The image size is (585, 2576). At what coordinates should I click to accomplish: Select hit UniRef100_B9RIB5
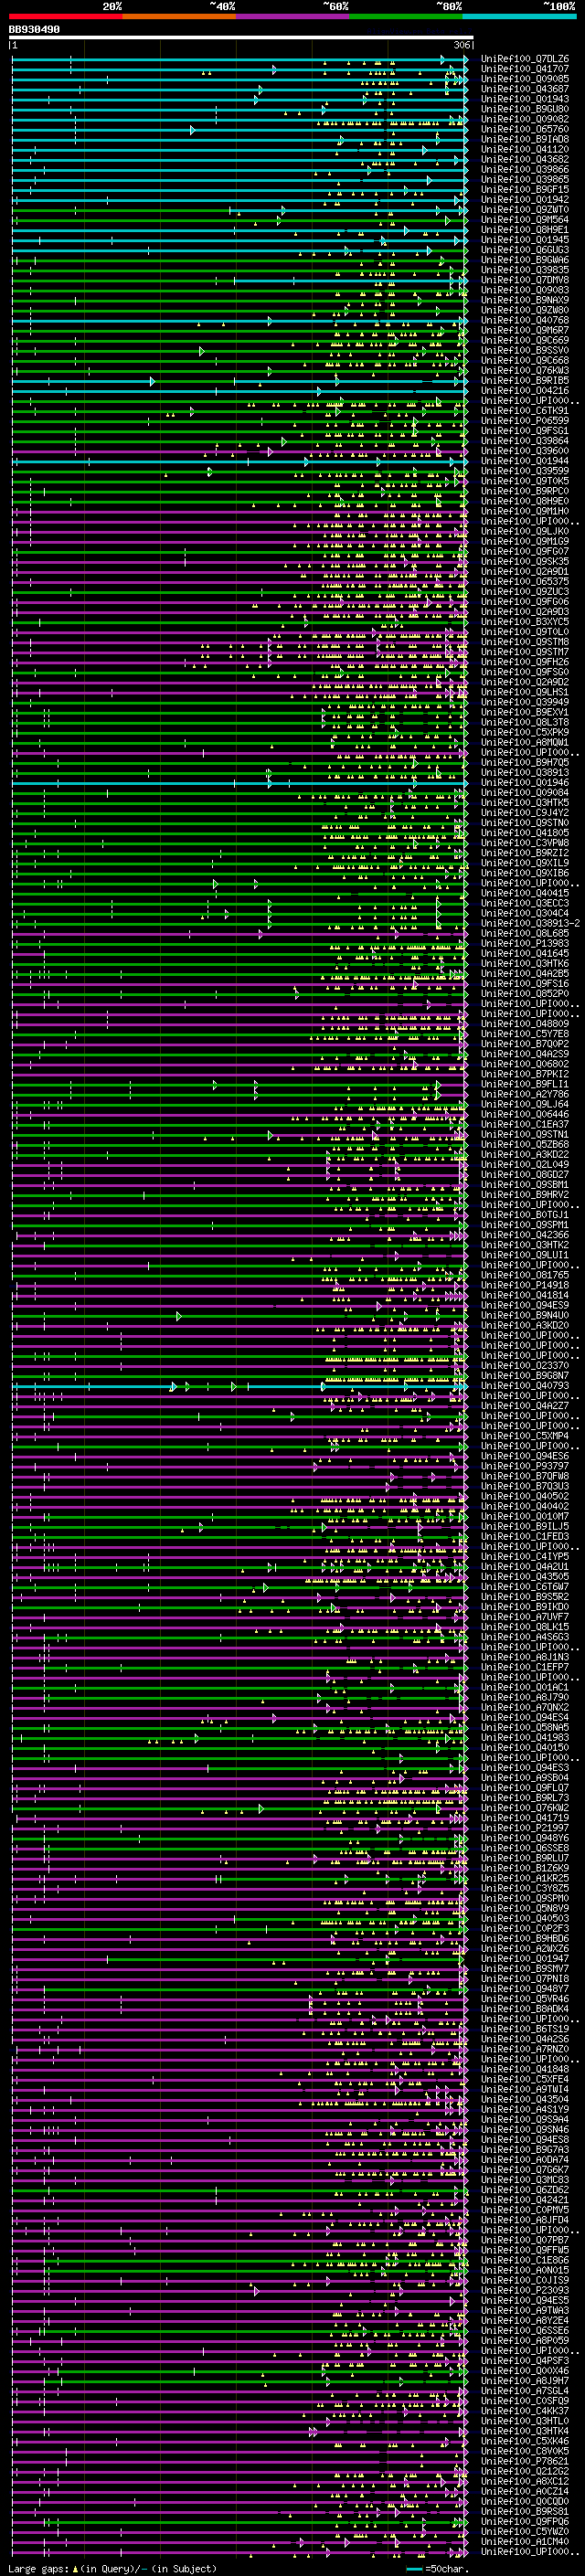[x=525, y=380]
